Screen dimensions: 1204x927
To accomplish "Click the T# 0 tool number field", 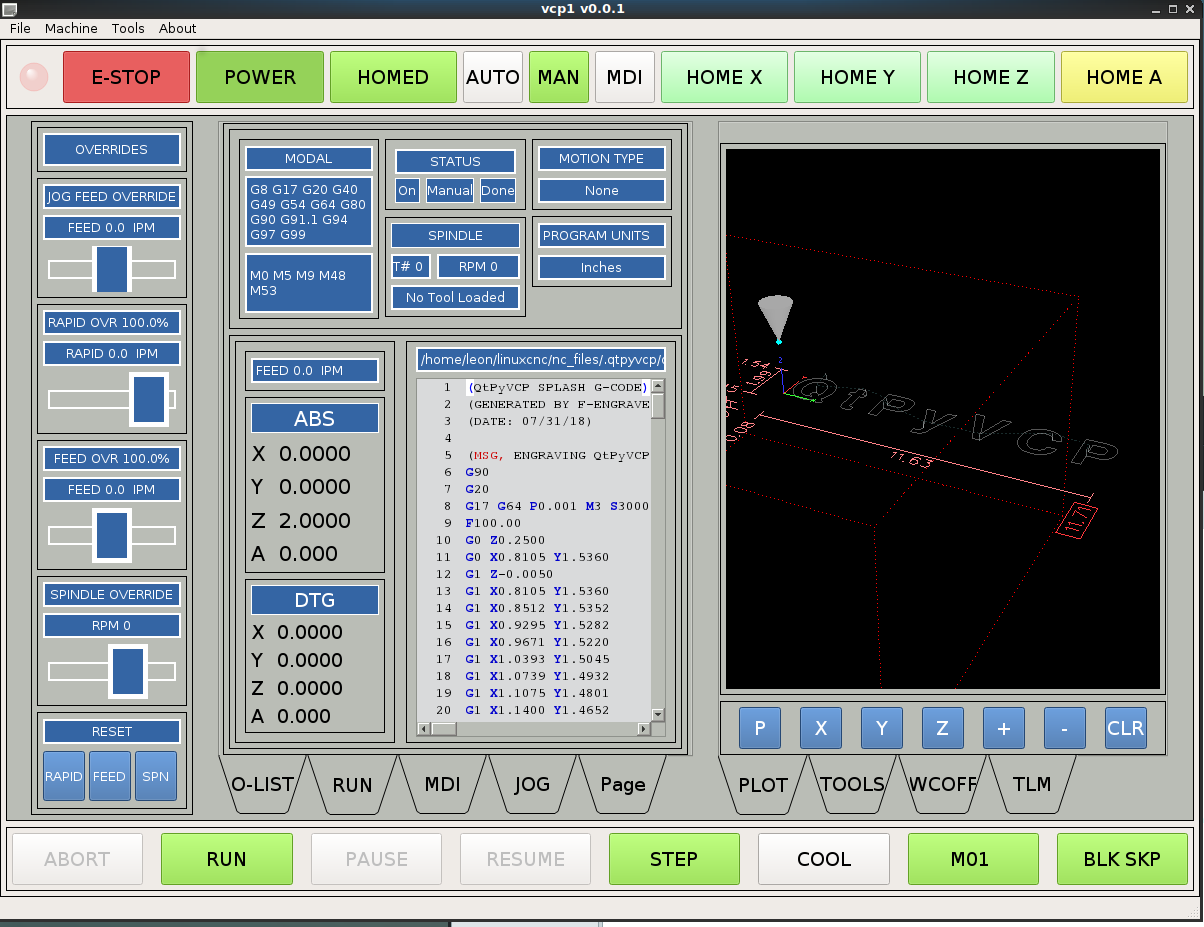I will tap(410, 267).
